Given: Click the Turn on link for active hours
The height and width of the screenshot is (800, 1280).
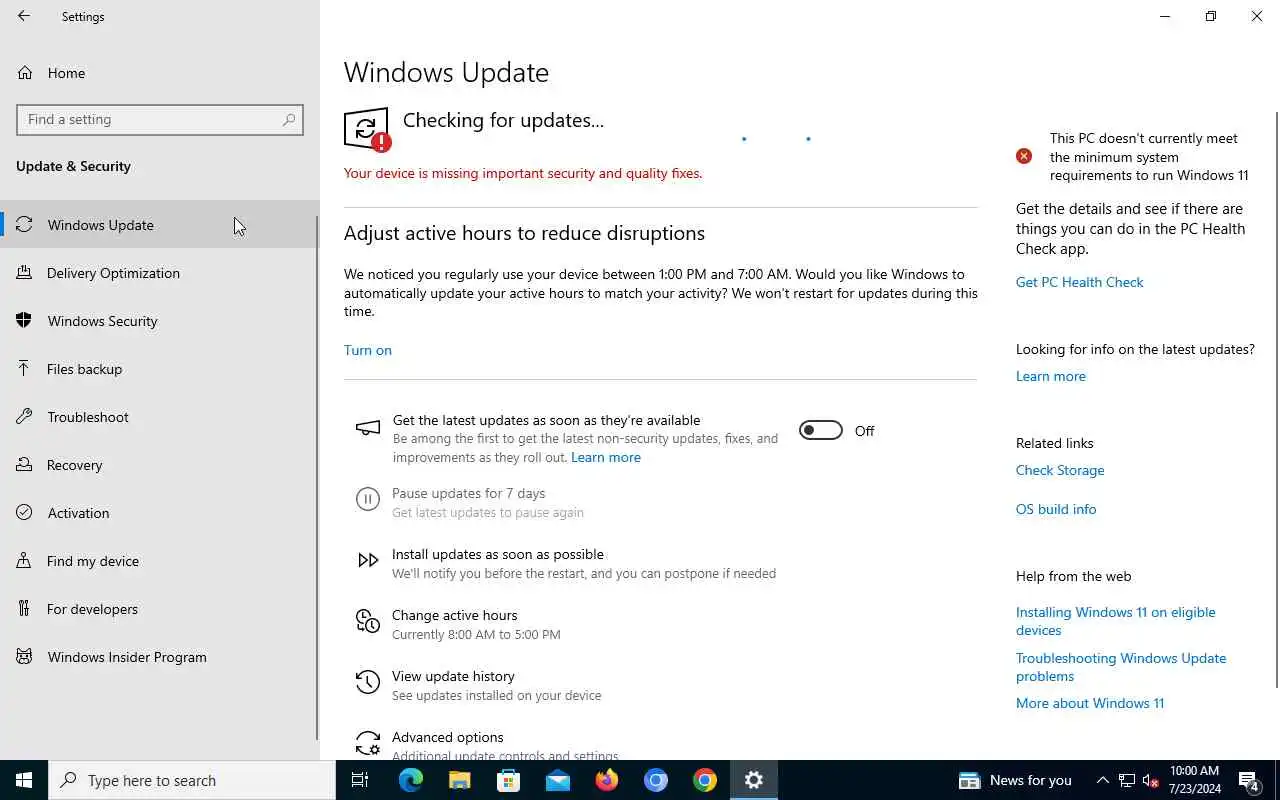Looking at the screenshot, I should (368, 350).
